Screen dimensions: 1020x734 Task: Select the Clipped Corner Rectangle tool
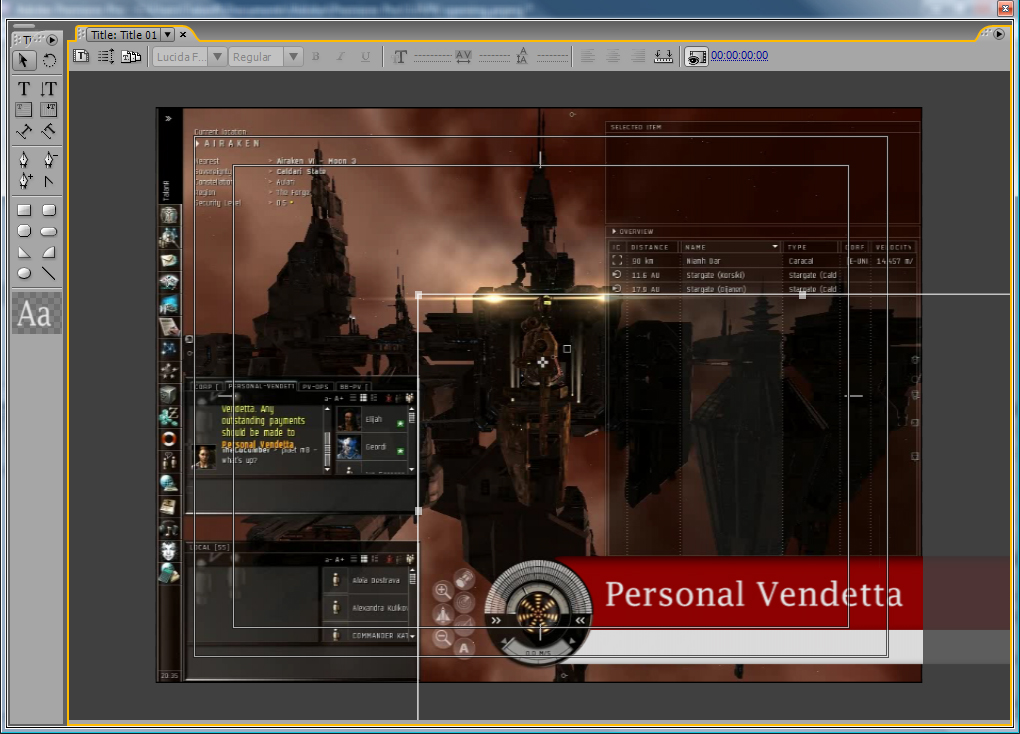point(23,231)
